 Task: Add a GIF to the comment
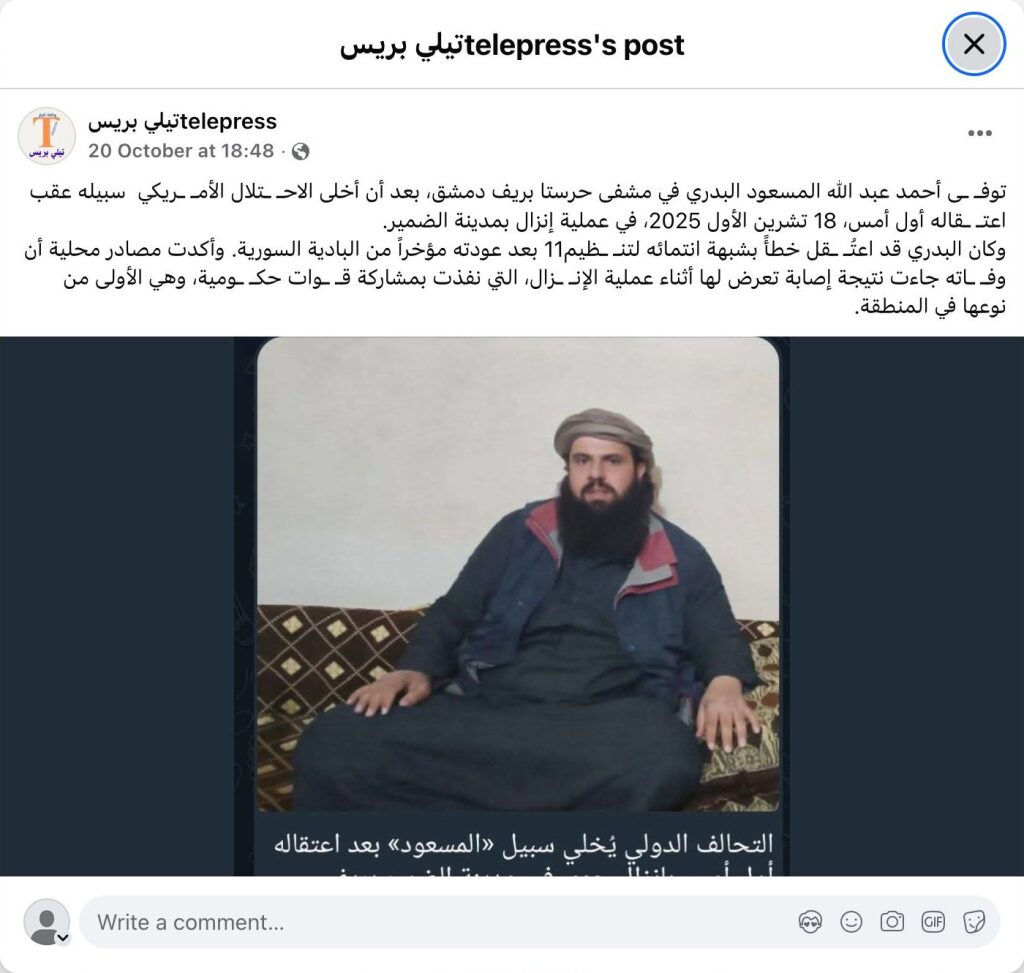(933, 922)
